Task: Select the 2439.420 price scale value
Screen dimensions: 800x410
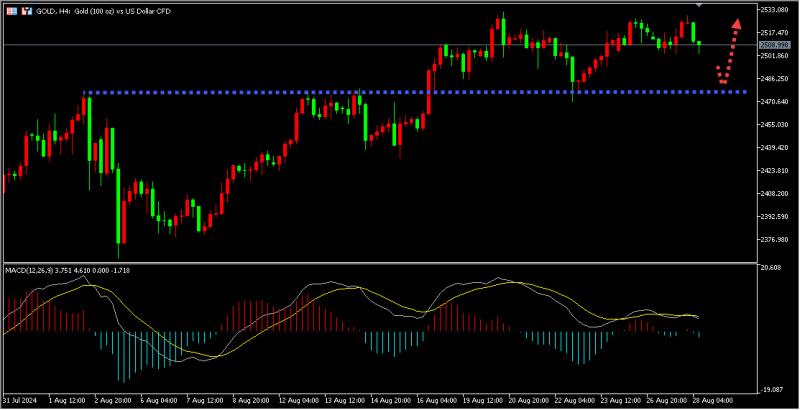Action: 775,147
